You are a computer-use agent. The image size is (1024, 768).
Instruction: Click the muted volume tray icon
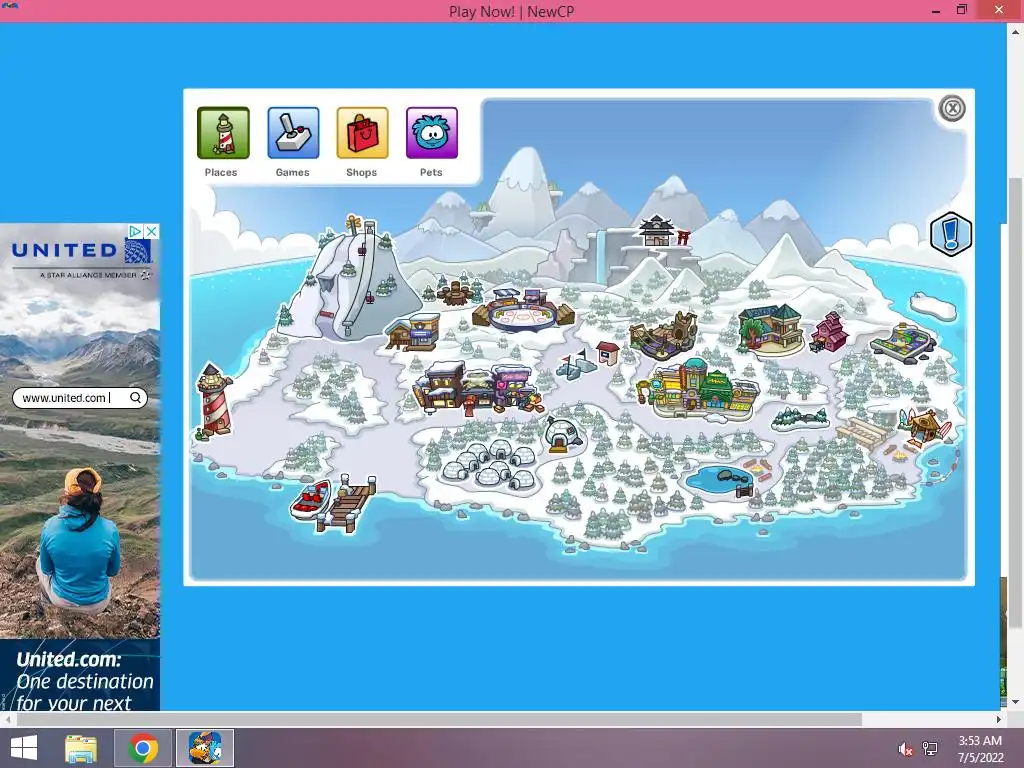click(x=905, y=749)
